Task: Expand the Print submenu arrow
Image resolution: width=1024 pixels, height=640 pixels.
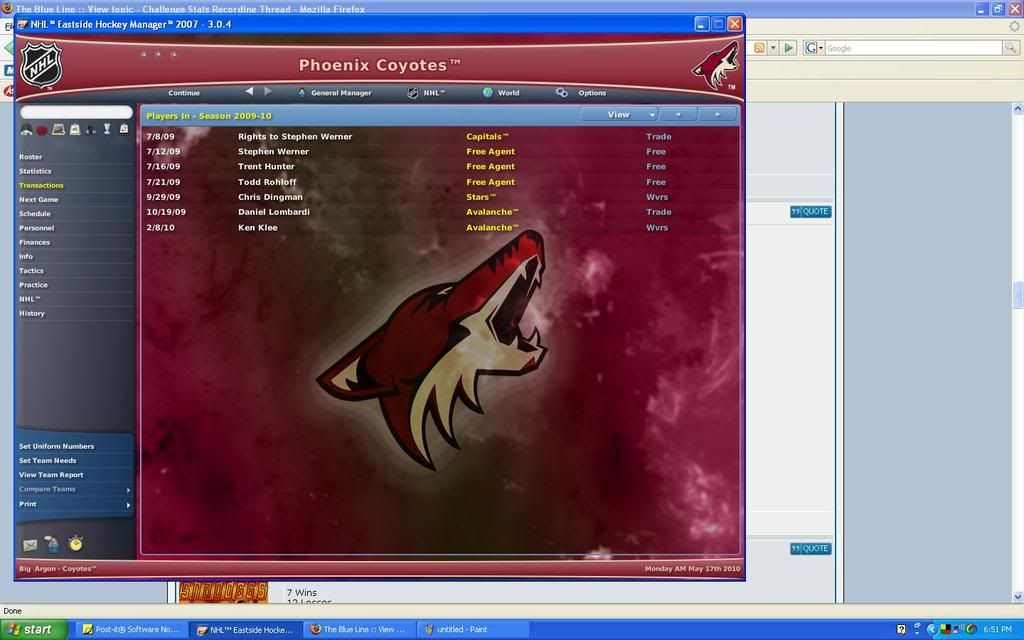Action: (x=128, y=505)
